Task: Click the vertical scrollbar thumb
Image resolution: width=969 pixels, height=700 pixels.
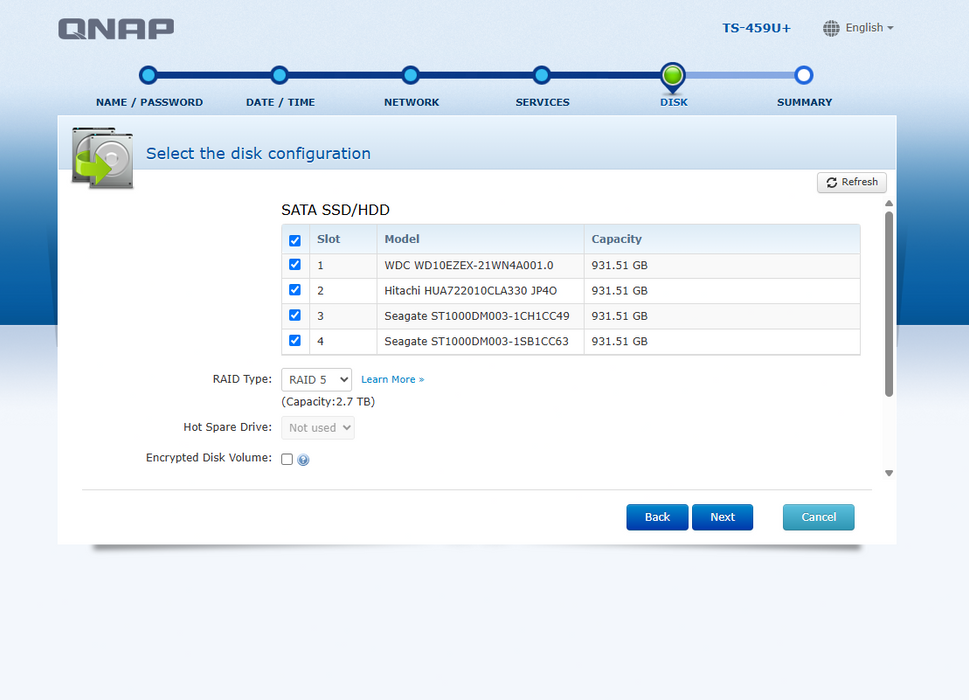Action: 889,304
